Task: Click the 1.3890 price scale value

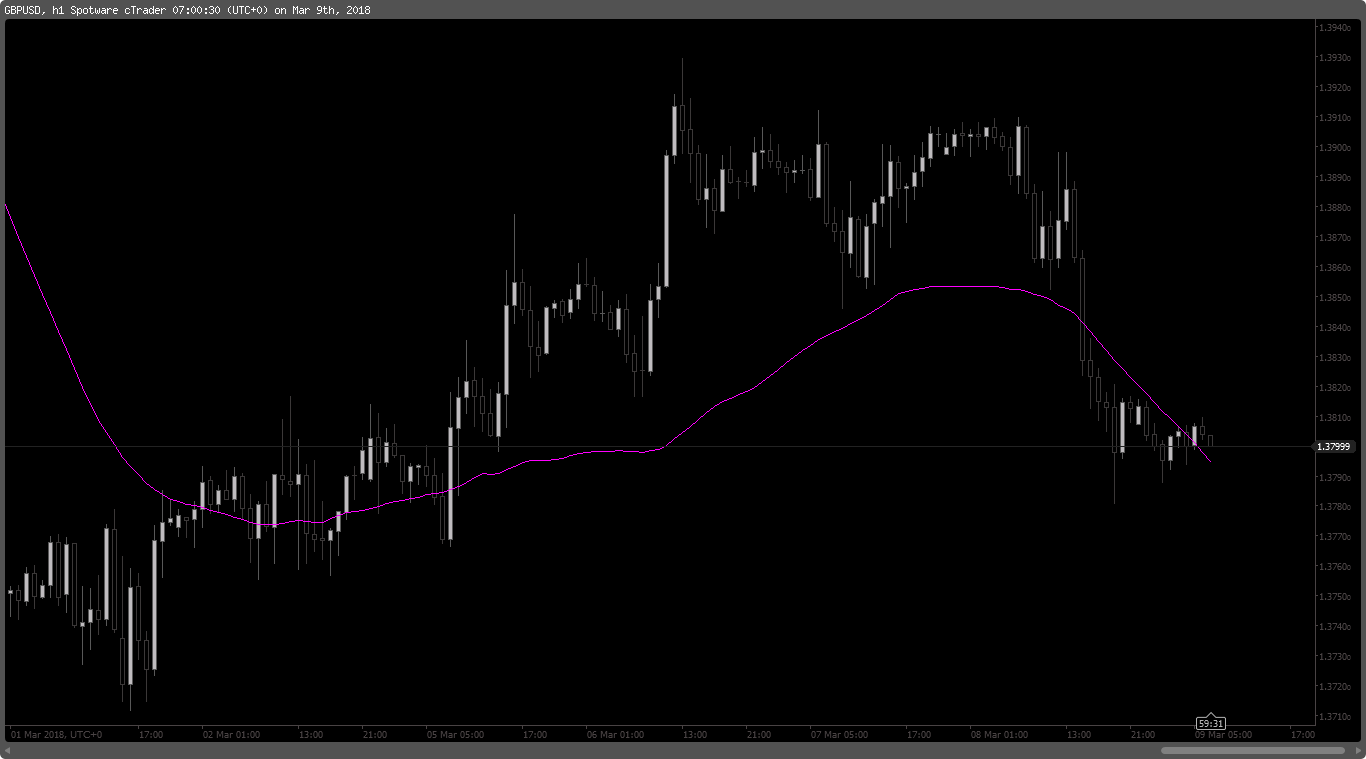Action: click(x=1335, y=178)
